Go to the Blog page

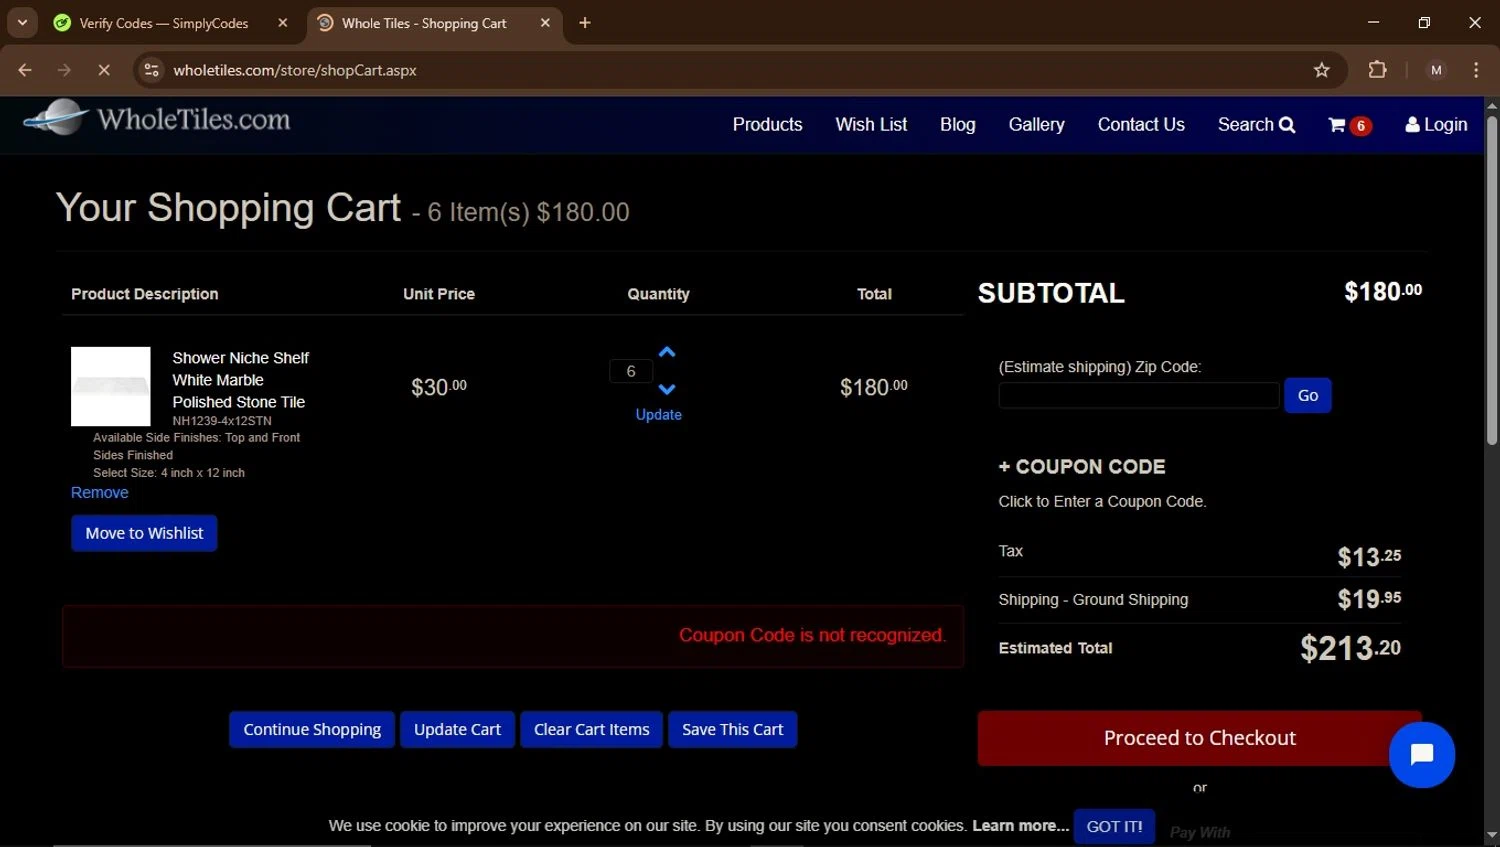(x=957, y=125)
